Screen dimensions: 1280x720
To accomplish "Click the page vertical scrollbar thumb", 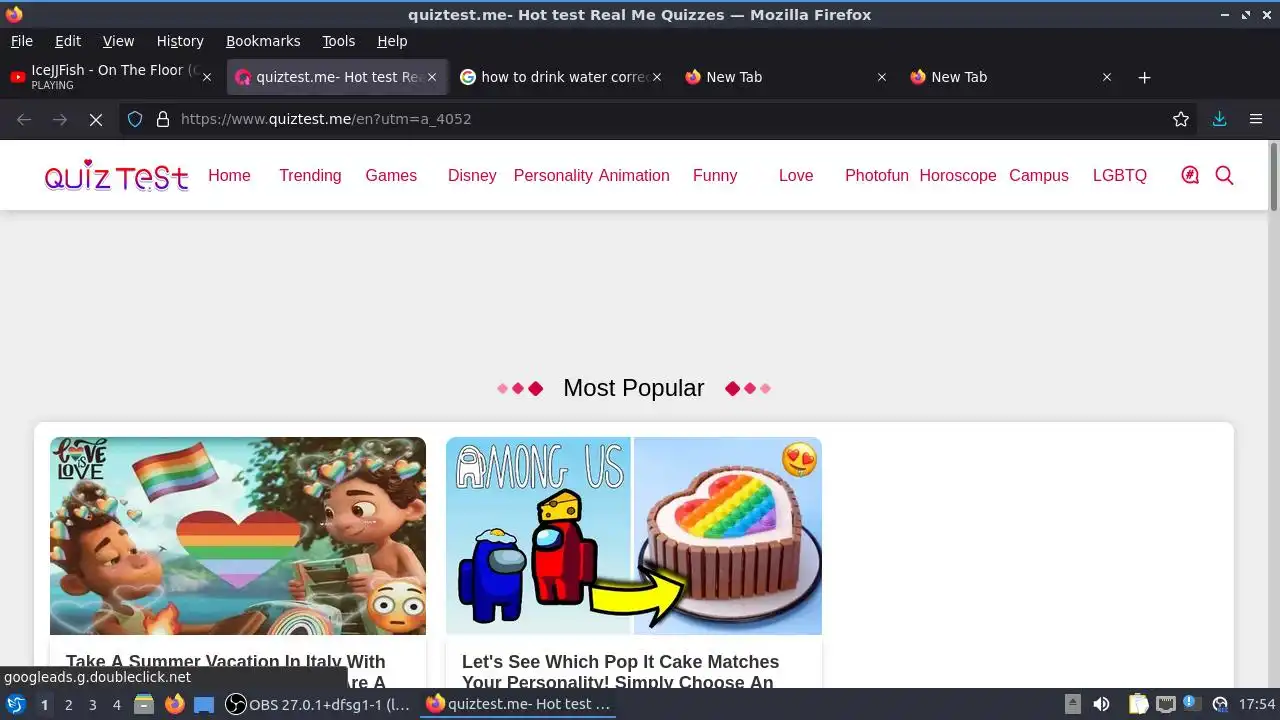I will (x=1273, y=177).
